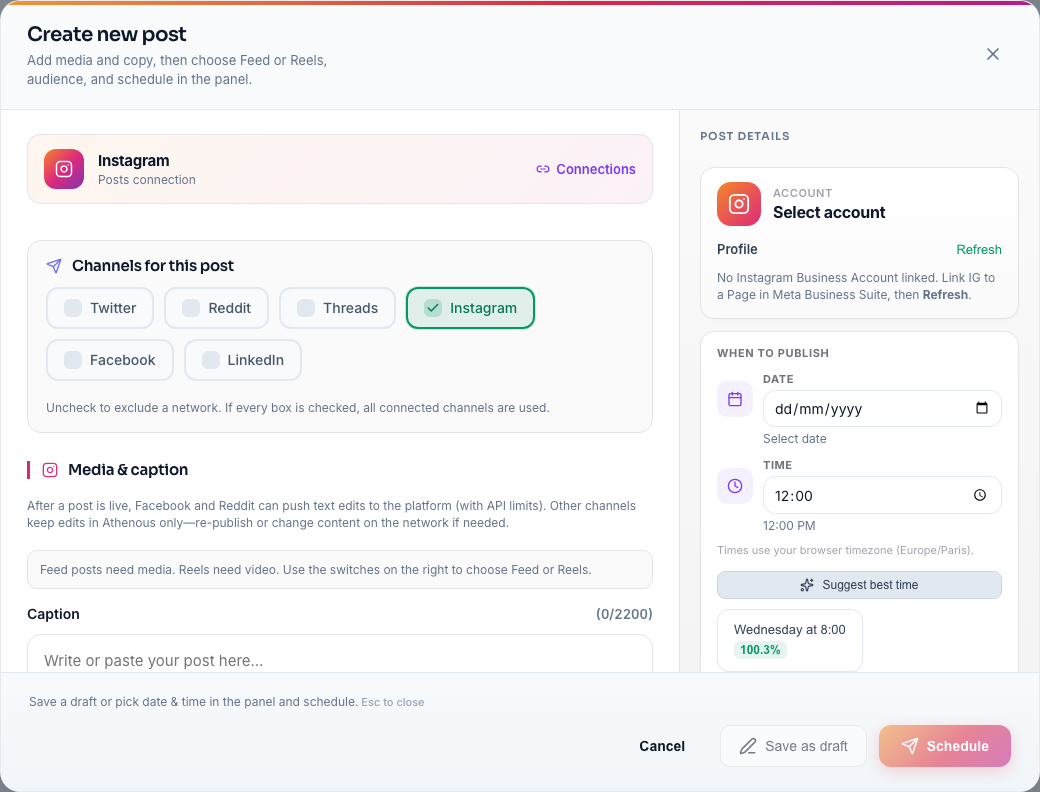
Task: Toggle the Threads channel checkbox
Action: 306,308
